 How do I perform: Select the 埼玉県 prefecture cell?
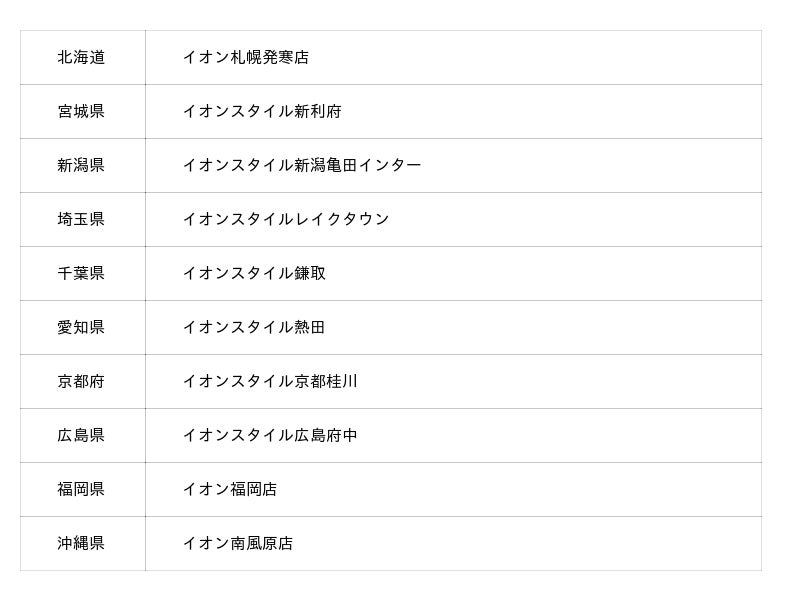click(x=81, y=220)
